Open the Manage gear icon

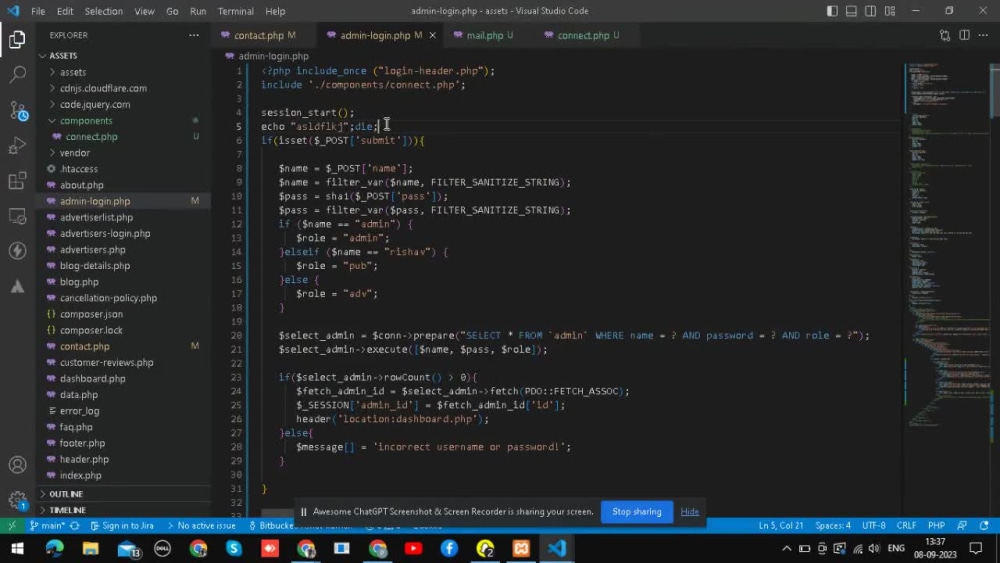coord(17,500)
